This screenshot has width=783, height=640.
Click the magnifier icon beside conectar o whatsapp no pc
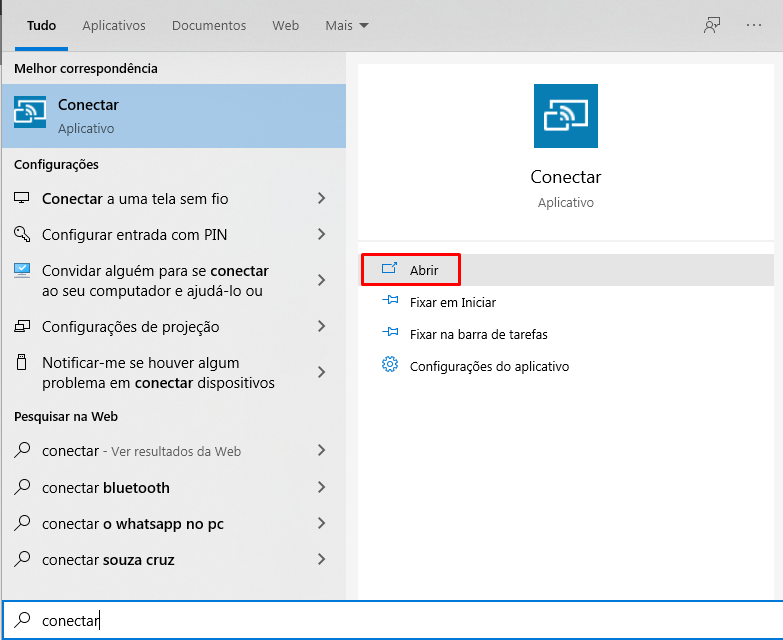(x=22, y=523)
